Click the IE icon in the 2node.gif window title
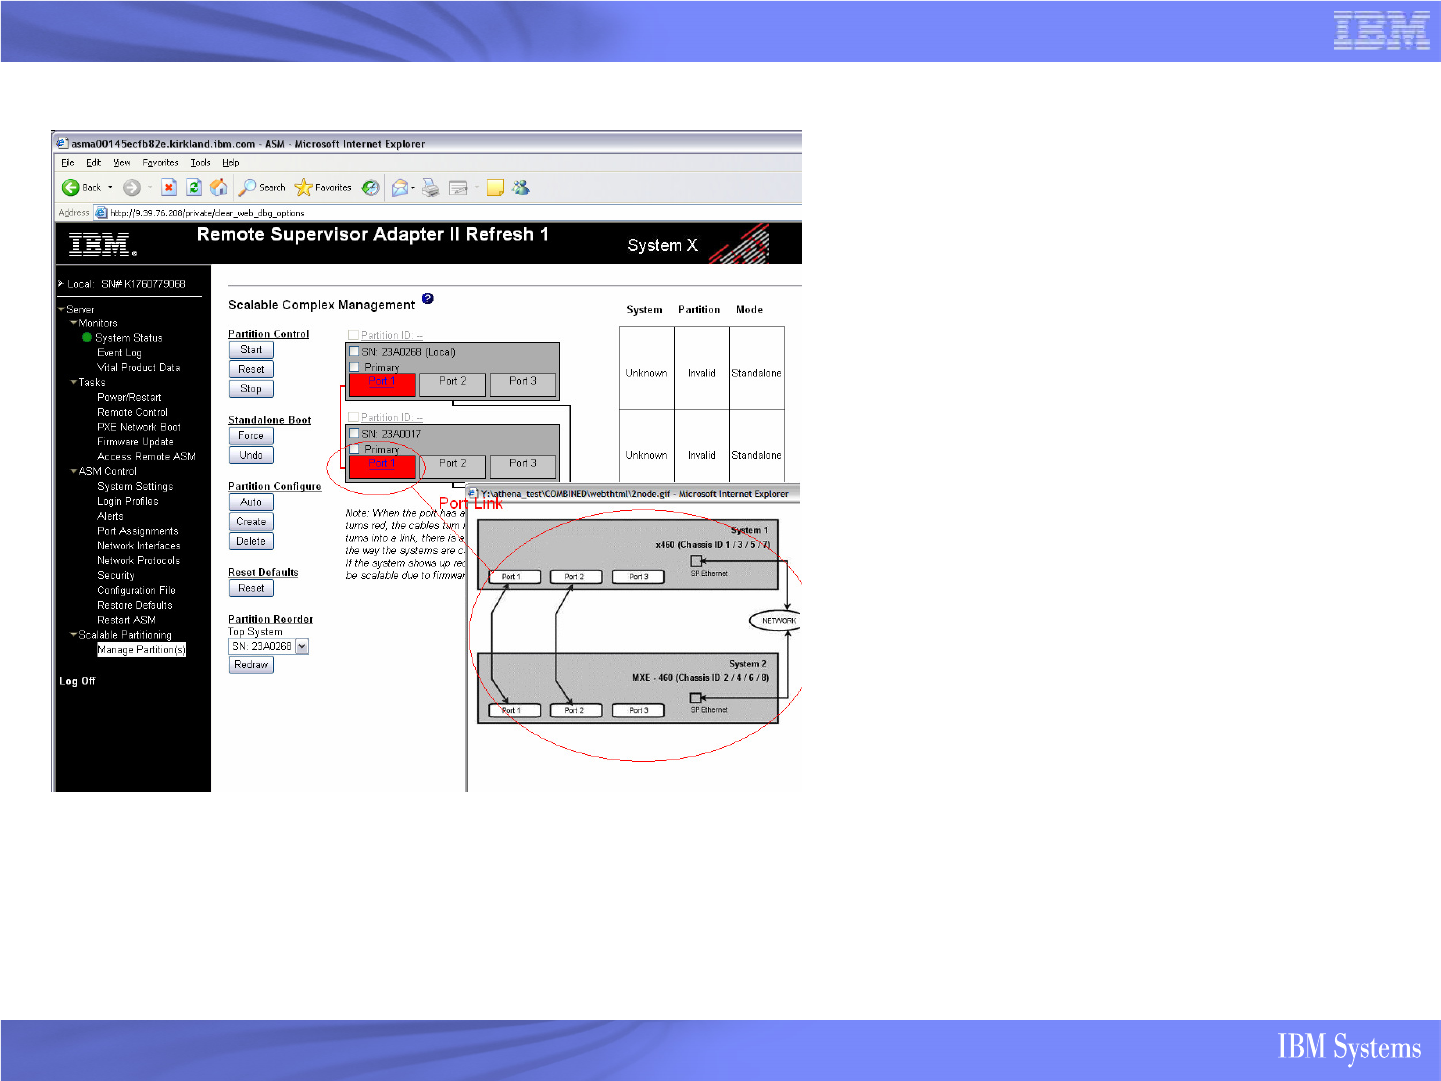This screenshot has height=1081, width=1441. pos(474,493)
